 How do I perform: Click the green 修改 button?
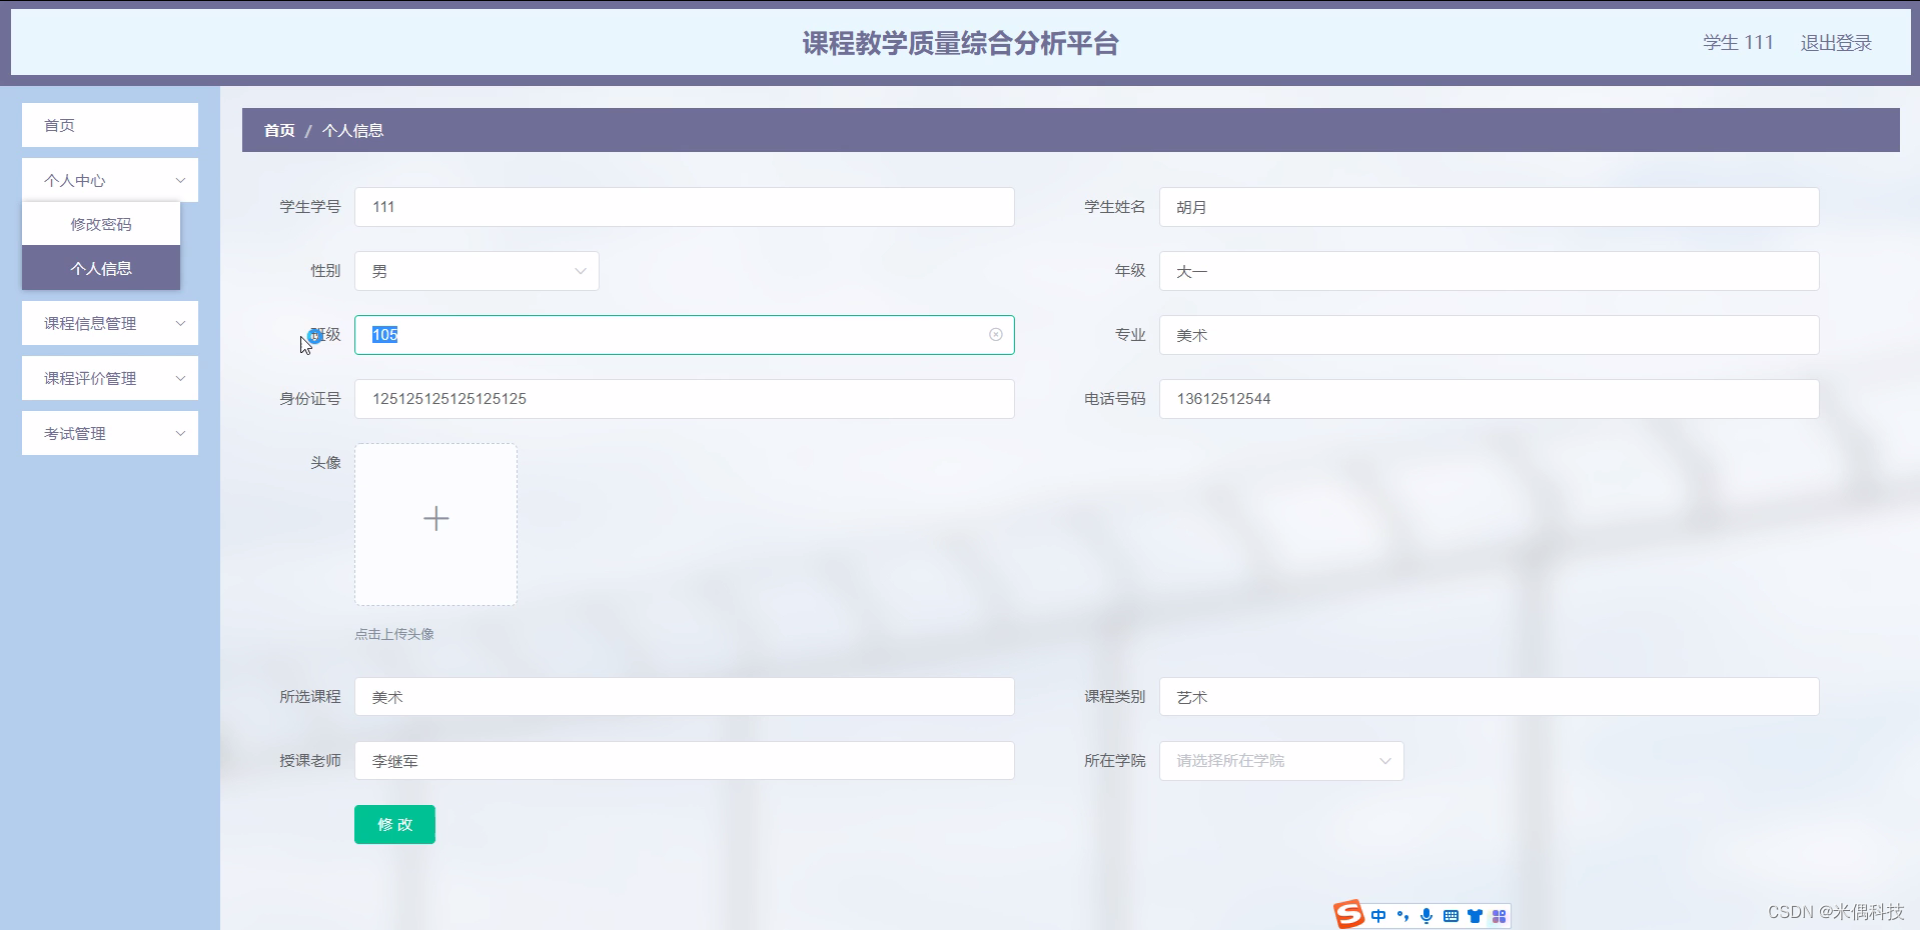[x=394, y=824]
